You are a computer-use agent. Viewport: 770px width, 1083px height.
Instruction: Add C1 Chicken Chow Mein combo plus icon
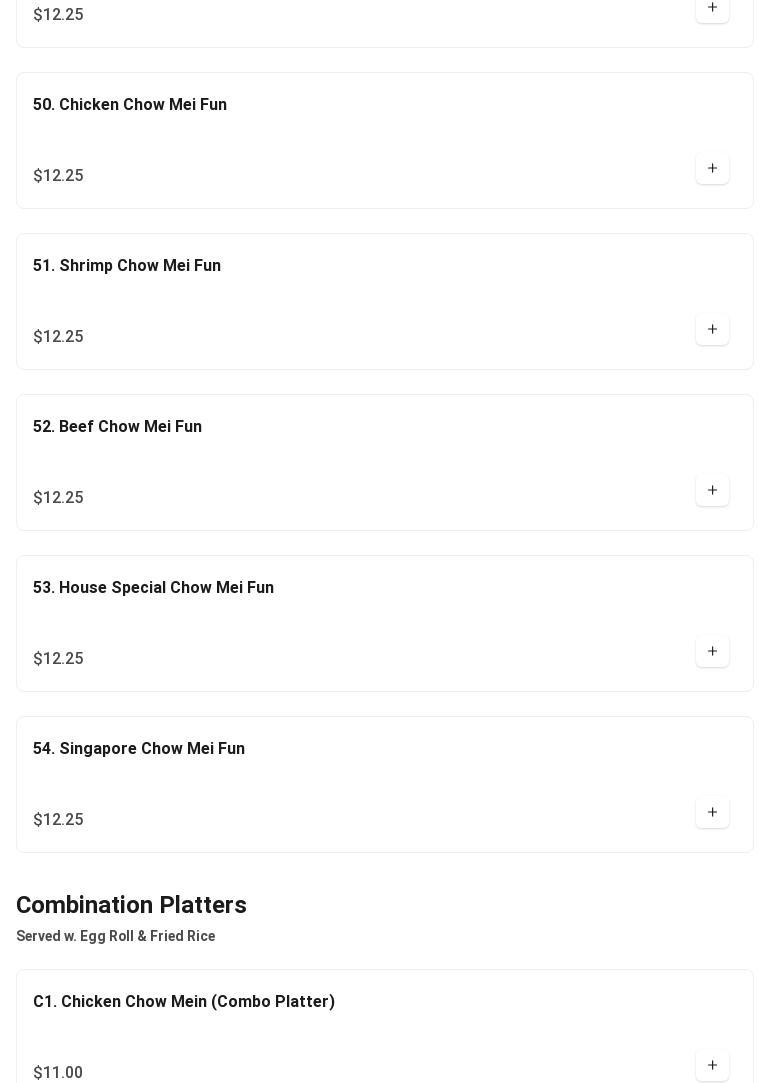tap(712, 1066)
